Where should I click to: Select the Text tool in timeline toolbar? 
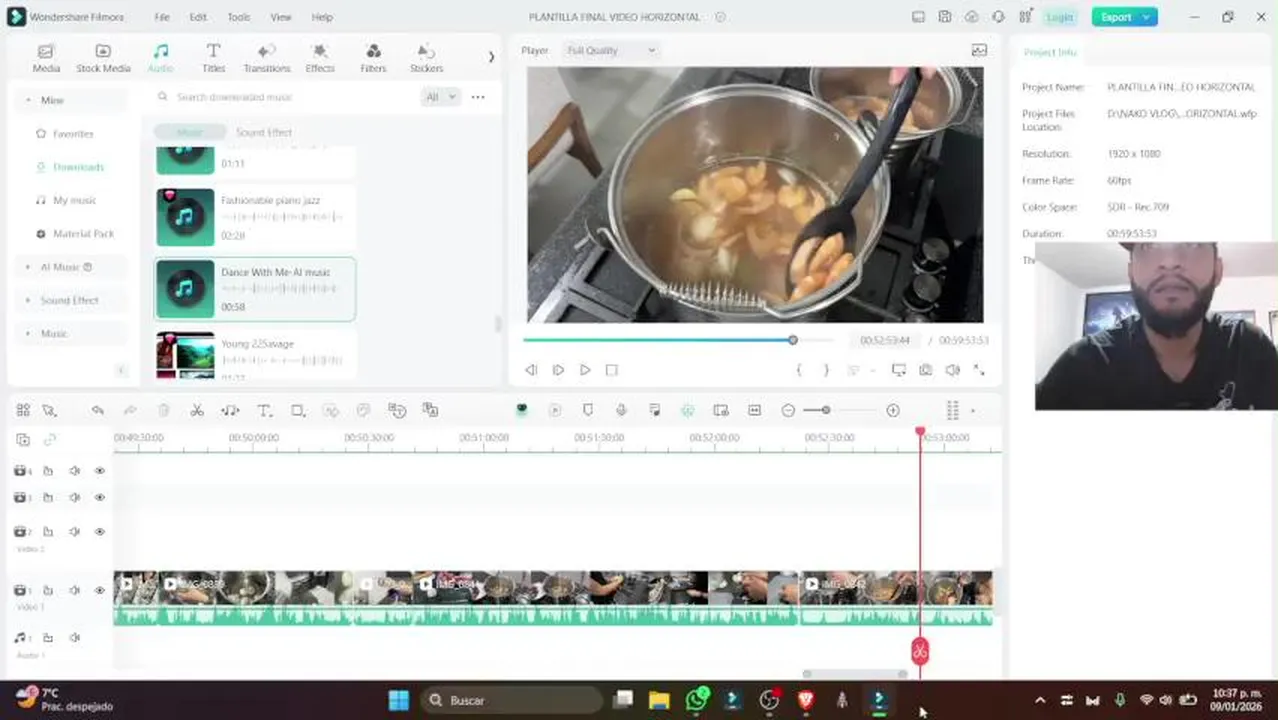264,410
